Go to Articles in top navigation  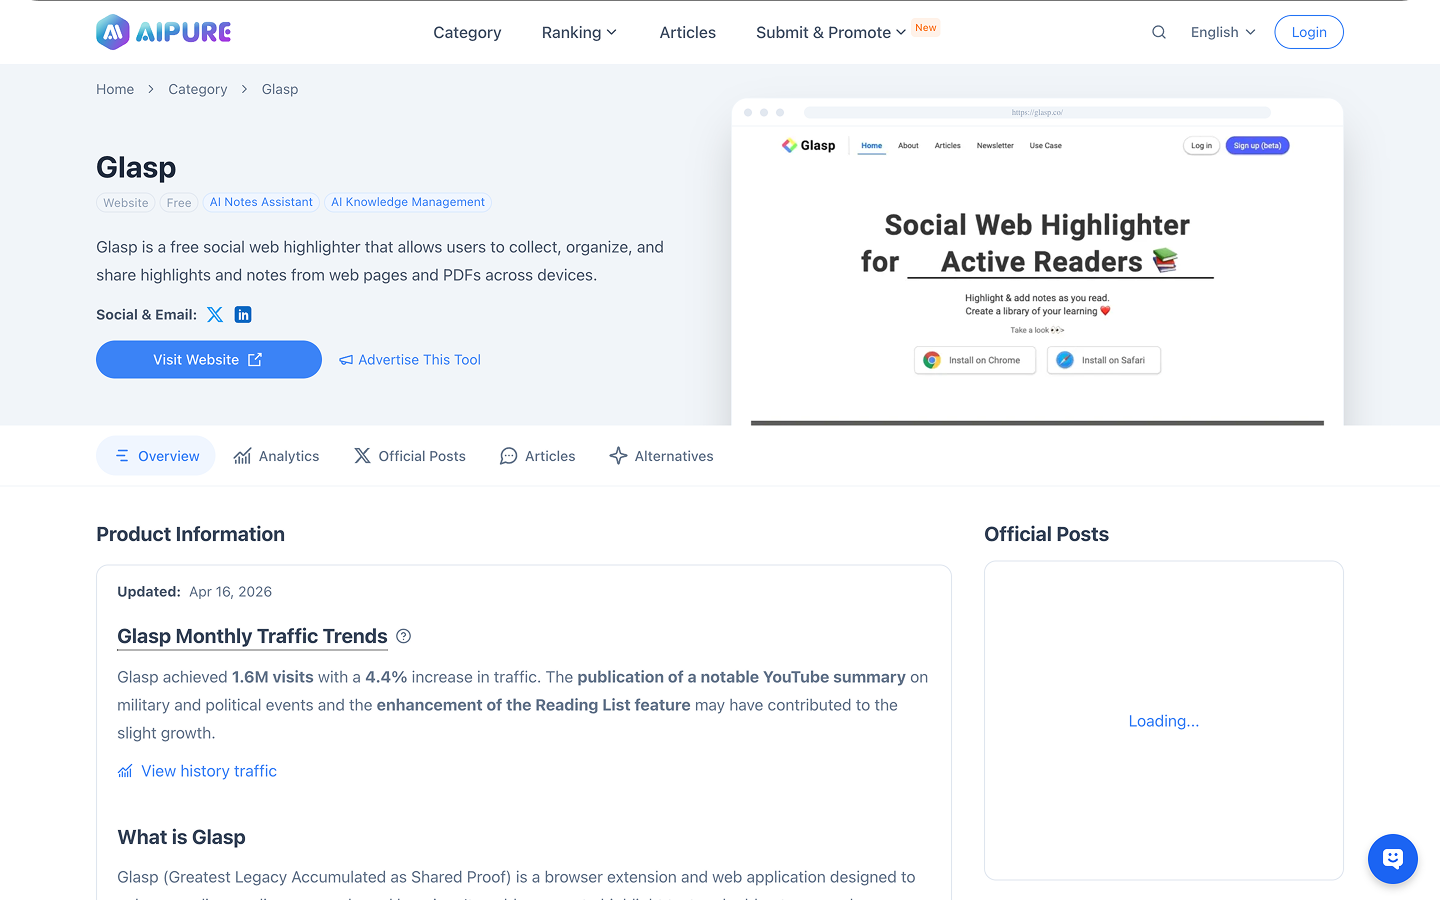click(x=688, y=32)
